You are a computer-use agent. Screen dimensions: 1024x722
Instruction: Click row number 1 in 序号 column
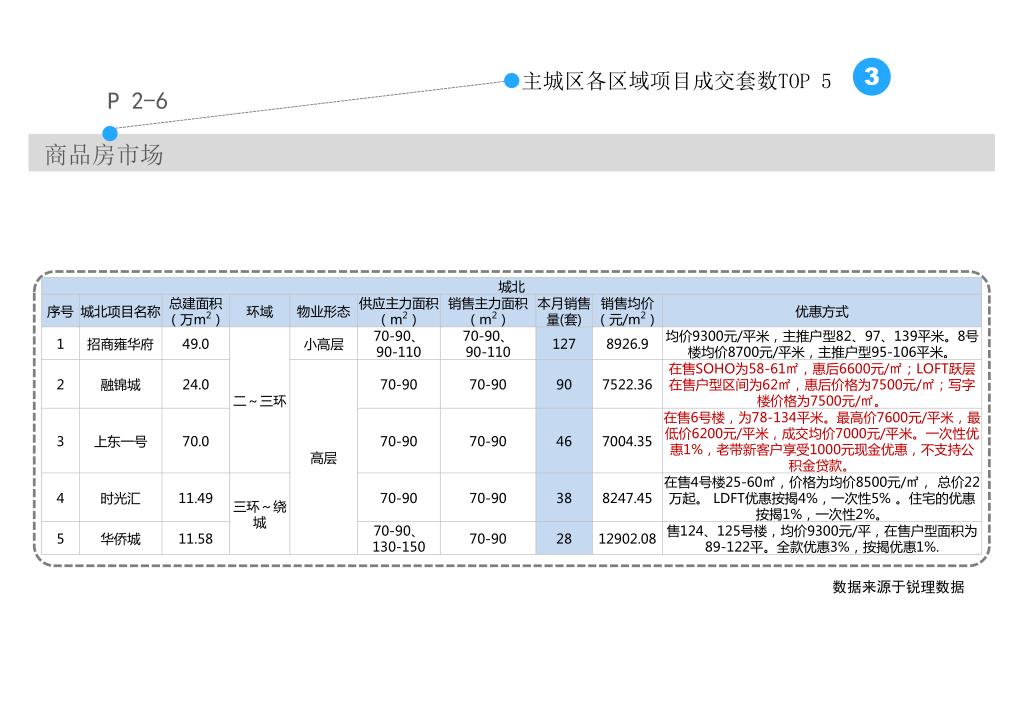coord(60,344)
